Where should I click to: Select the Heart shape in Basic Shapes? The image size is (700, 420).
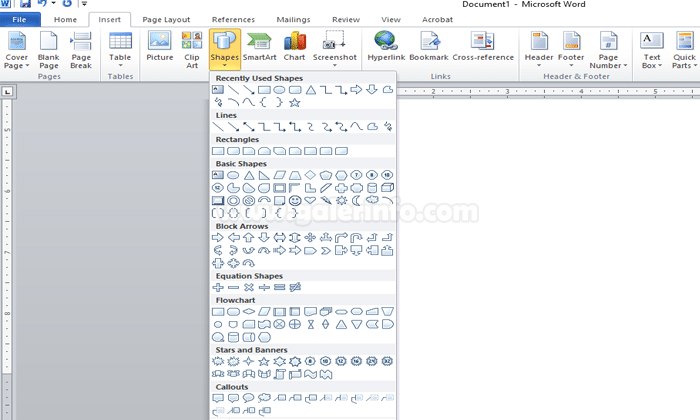[x=310, y=201]
